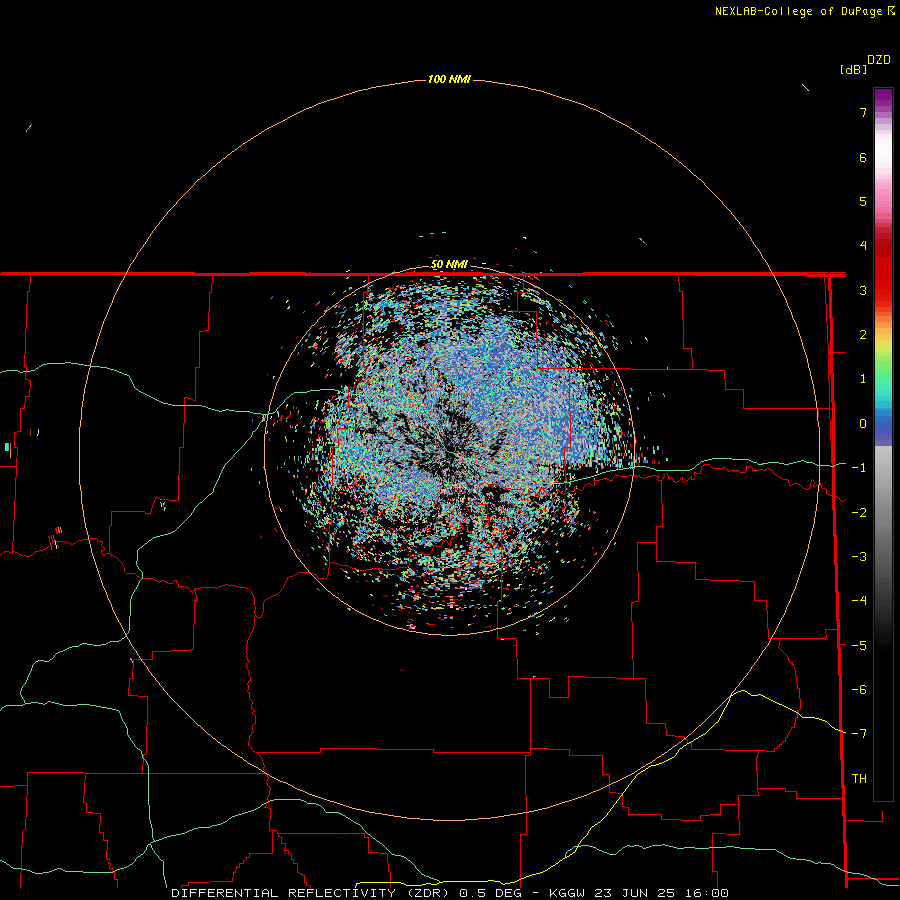Viewport: 900px width, 900px height.
Task: Select the 5 value on the color scale
Action: [x=863, y=201]
